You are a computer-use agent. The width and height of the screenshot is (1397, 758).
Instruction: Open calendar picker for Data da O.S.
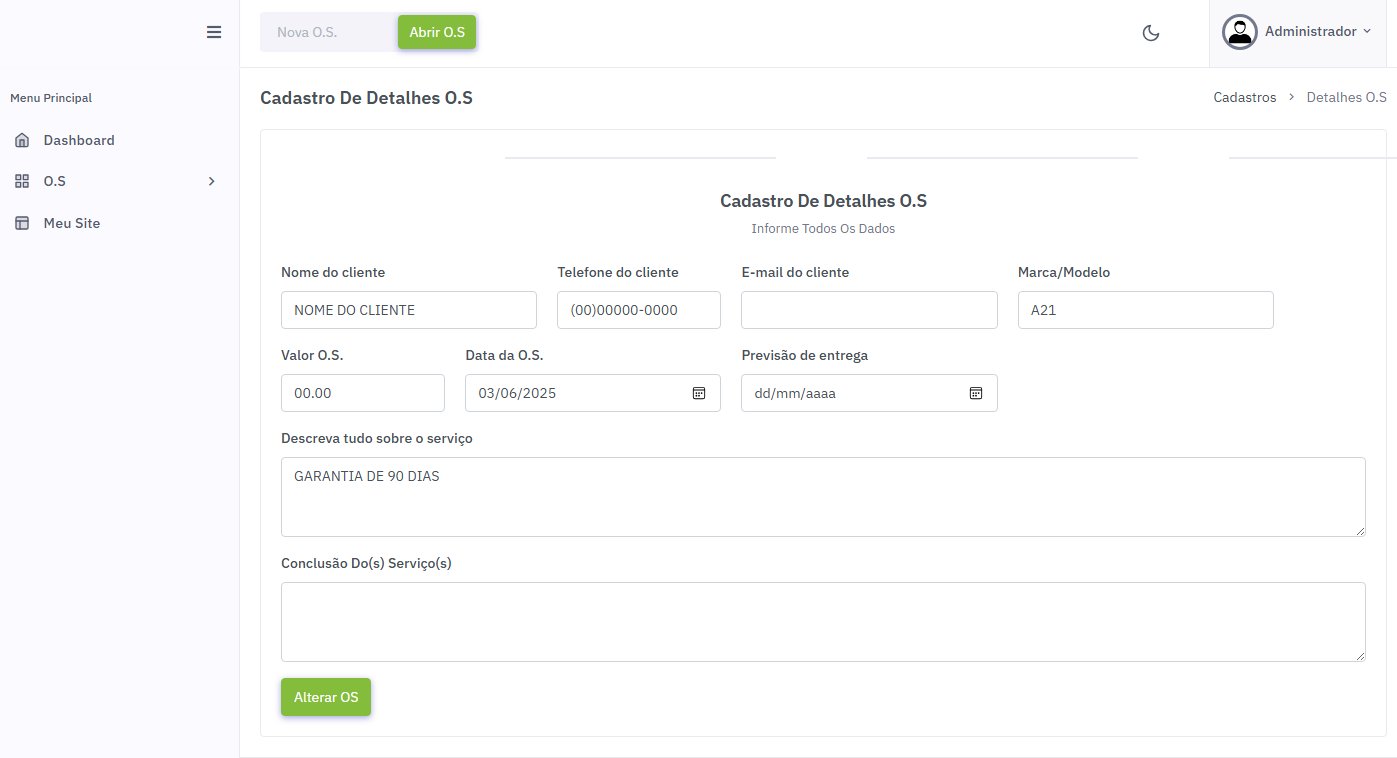point(699,393)
